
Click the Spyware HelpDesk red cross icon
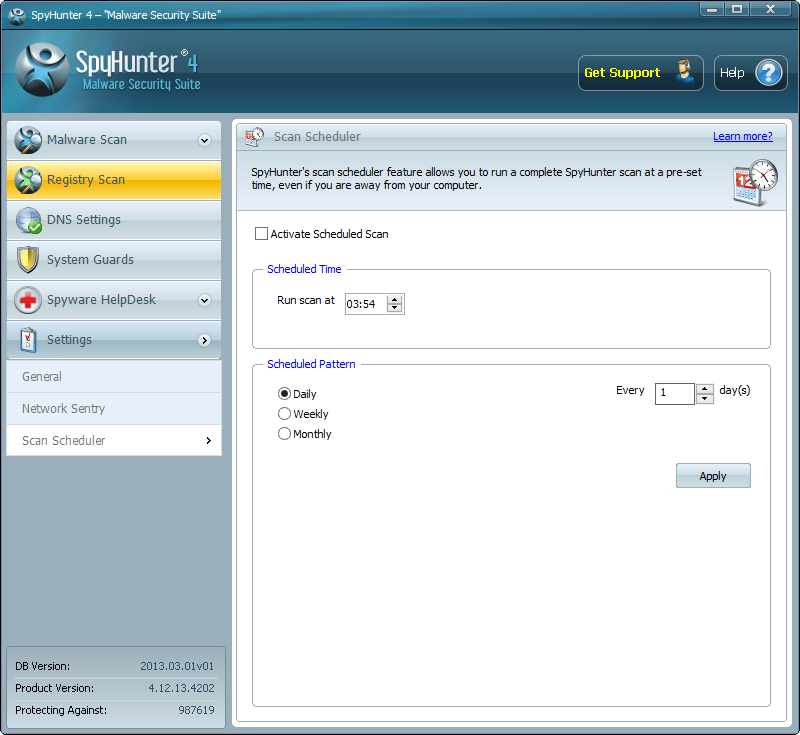tap(28, 300)
